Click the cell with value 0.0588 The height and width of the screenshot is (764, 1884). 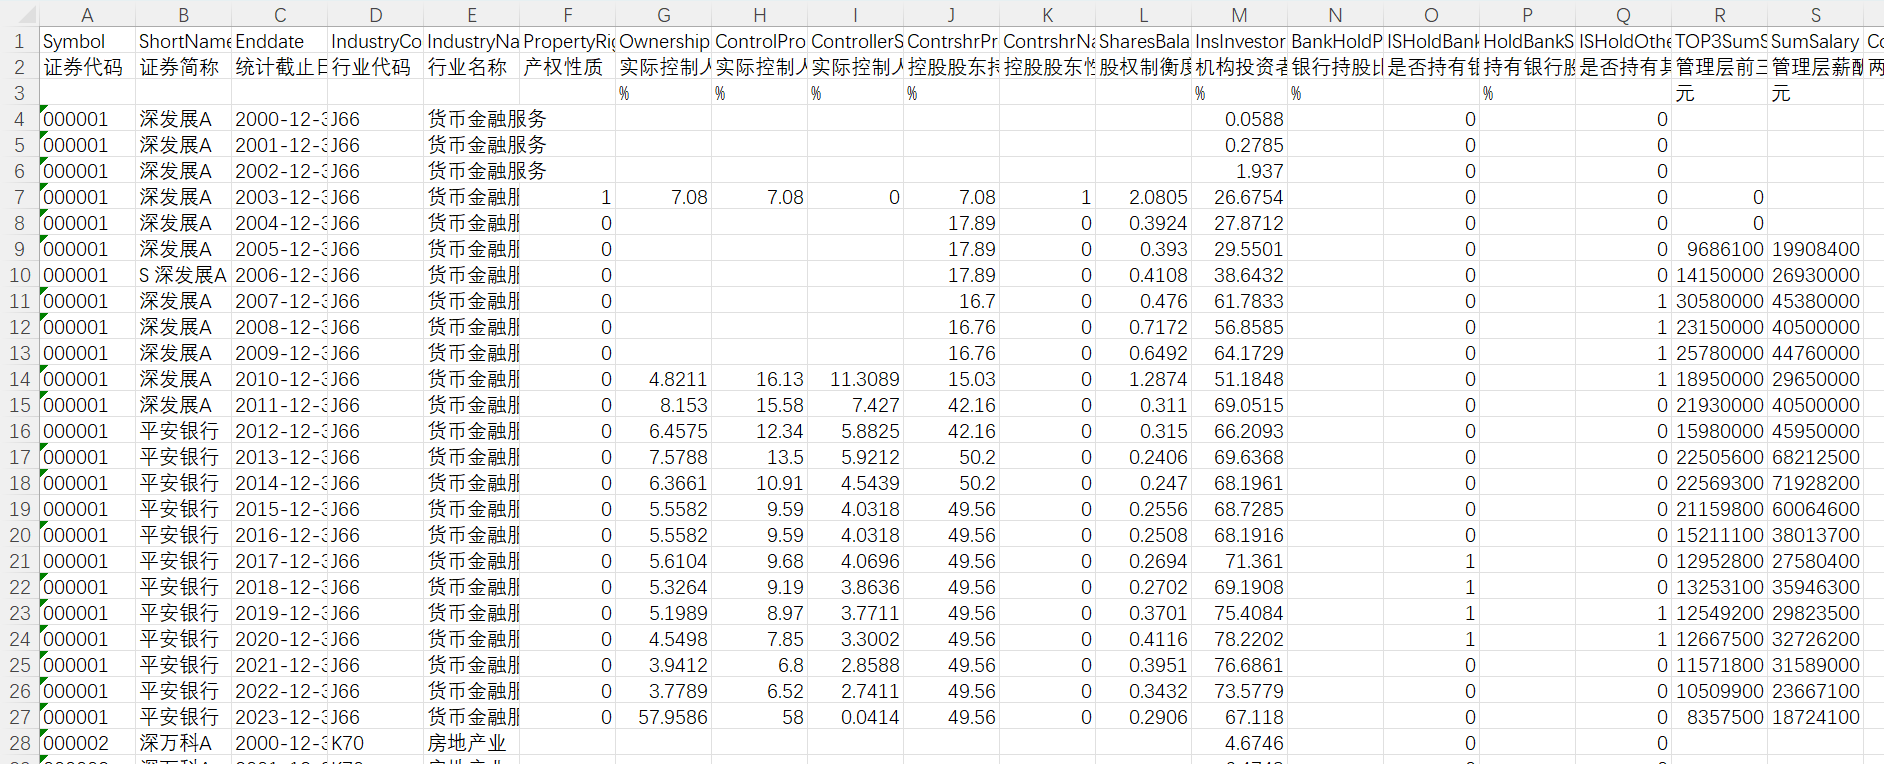[1239, 119]
